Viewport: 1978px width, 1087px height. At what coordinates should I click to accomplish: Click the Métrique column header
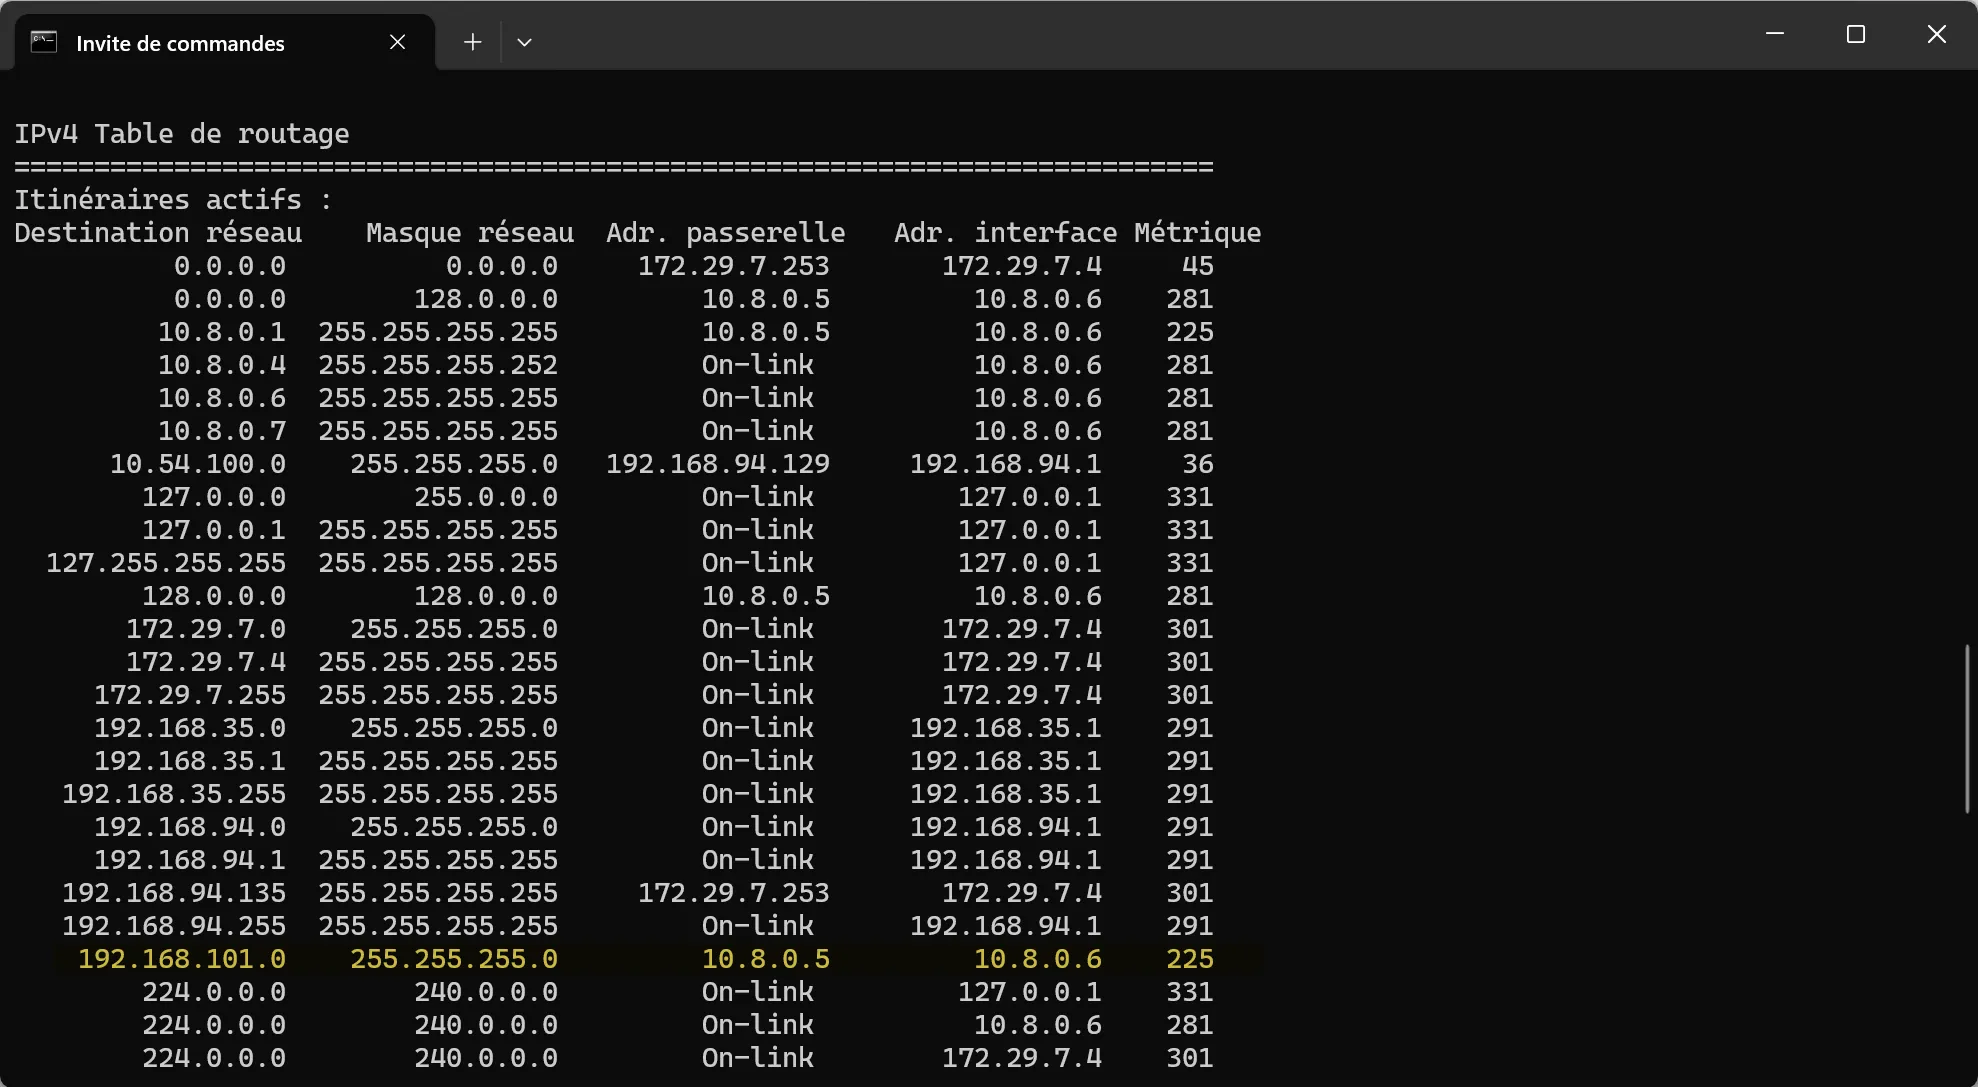pos(1197,233)
